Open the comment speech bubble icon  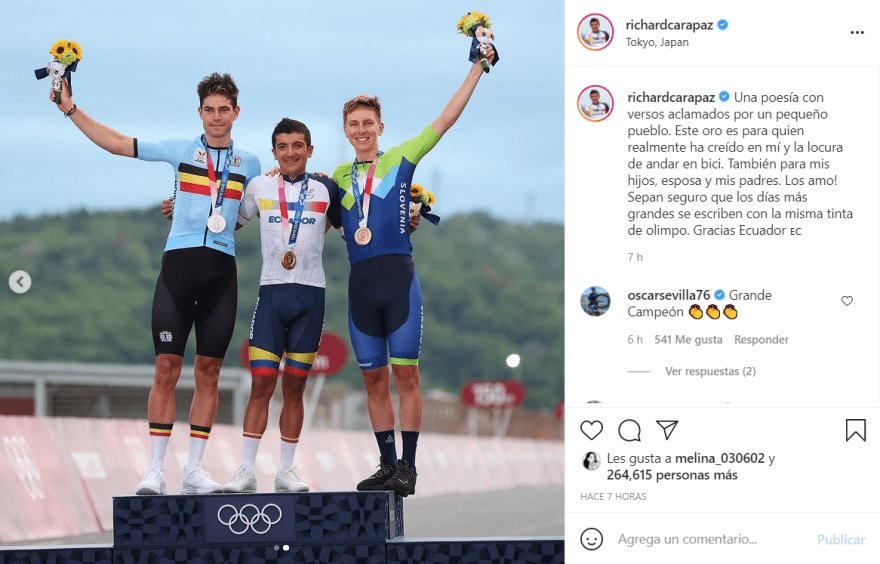[629, 430]
